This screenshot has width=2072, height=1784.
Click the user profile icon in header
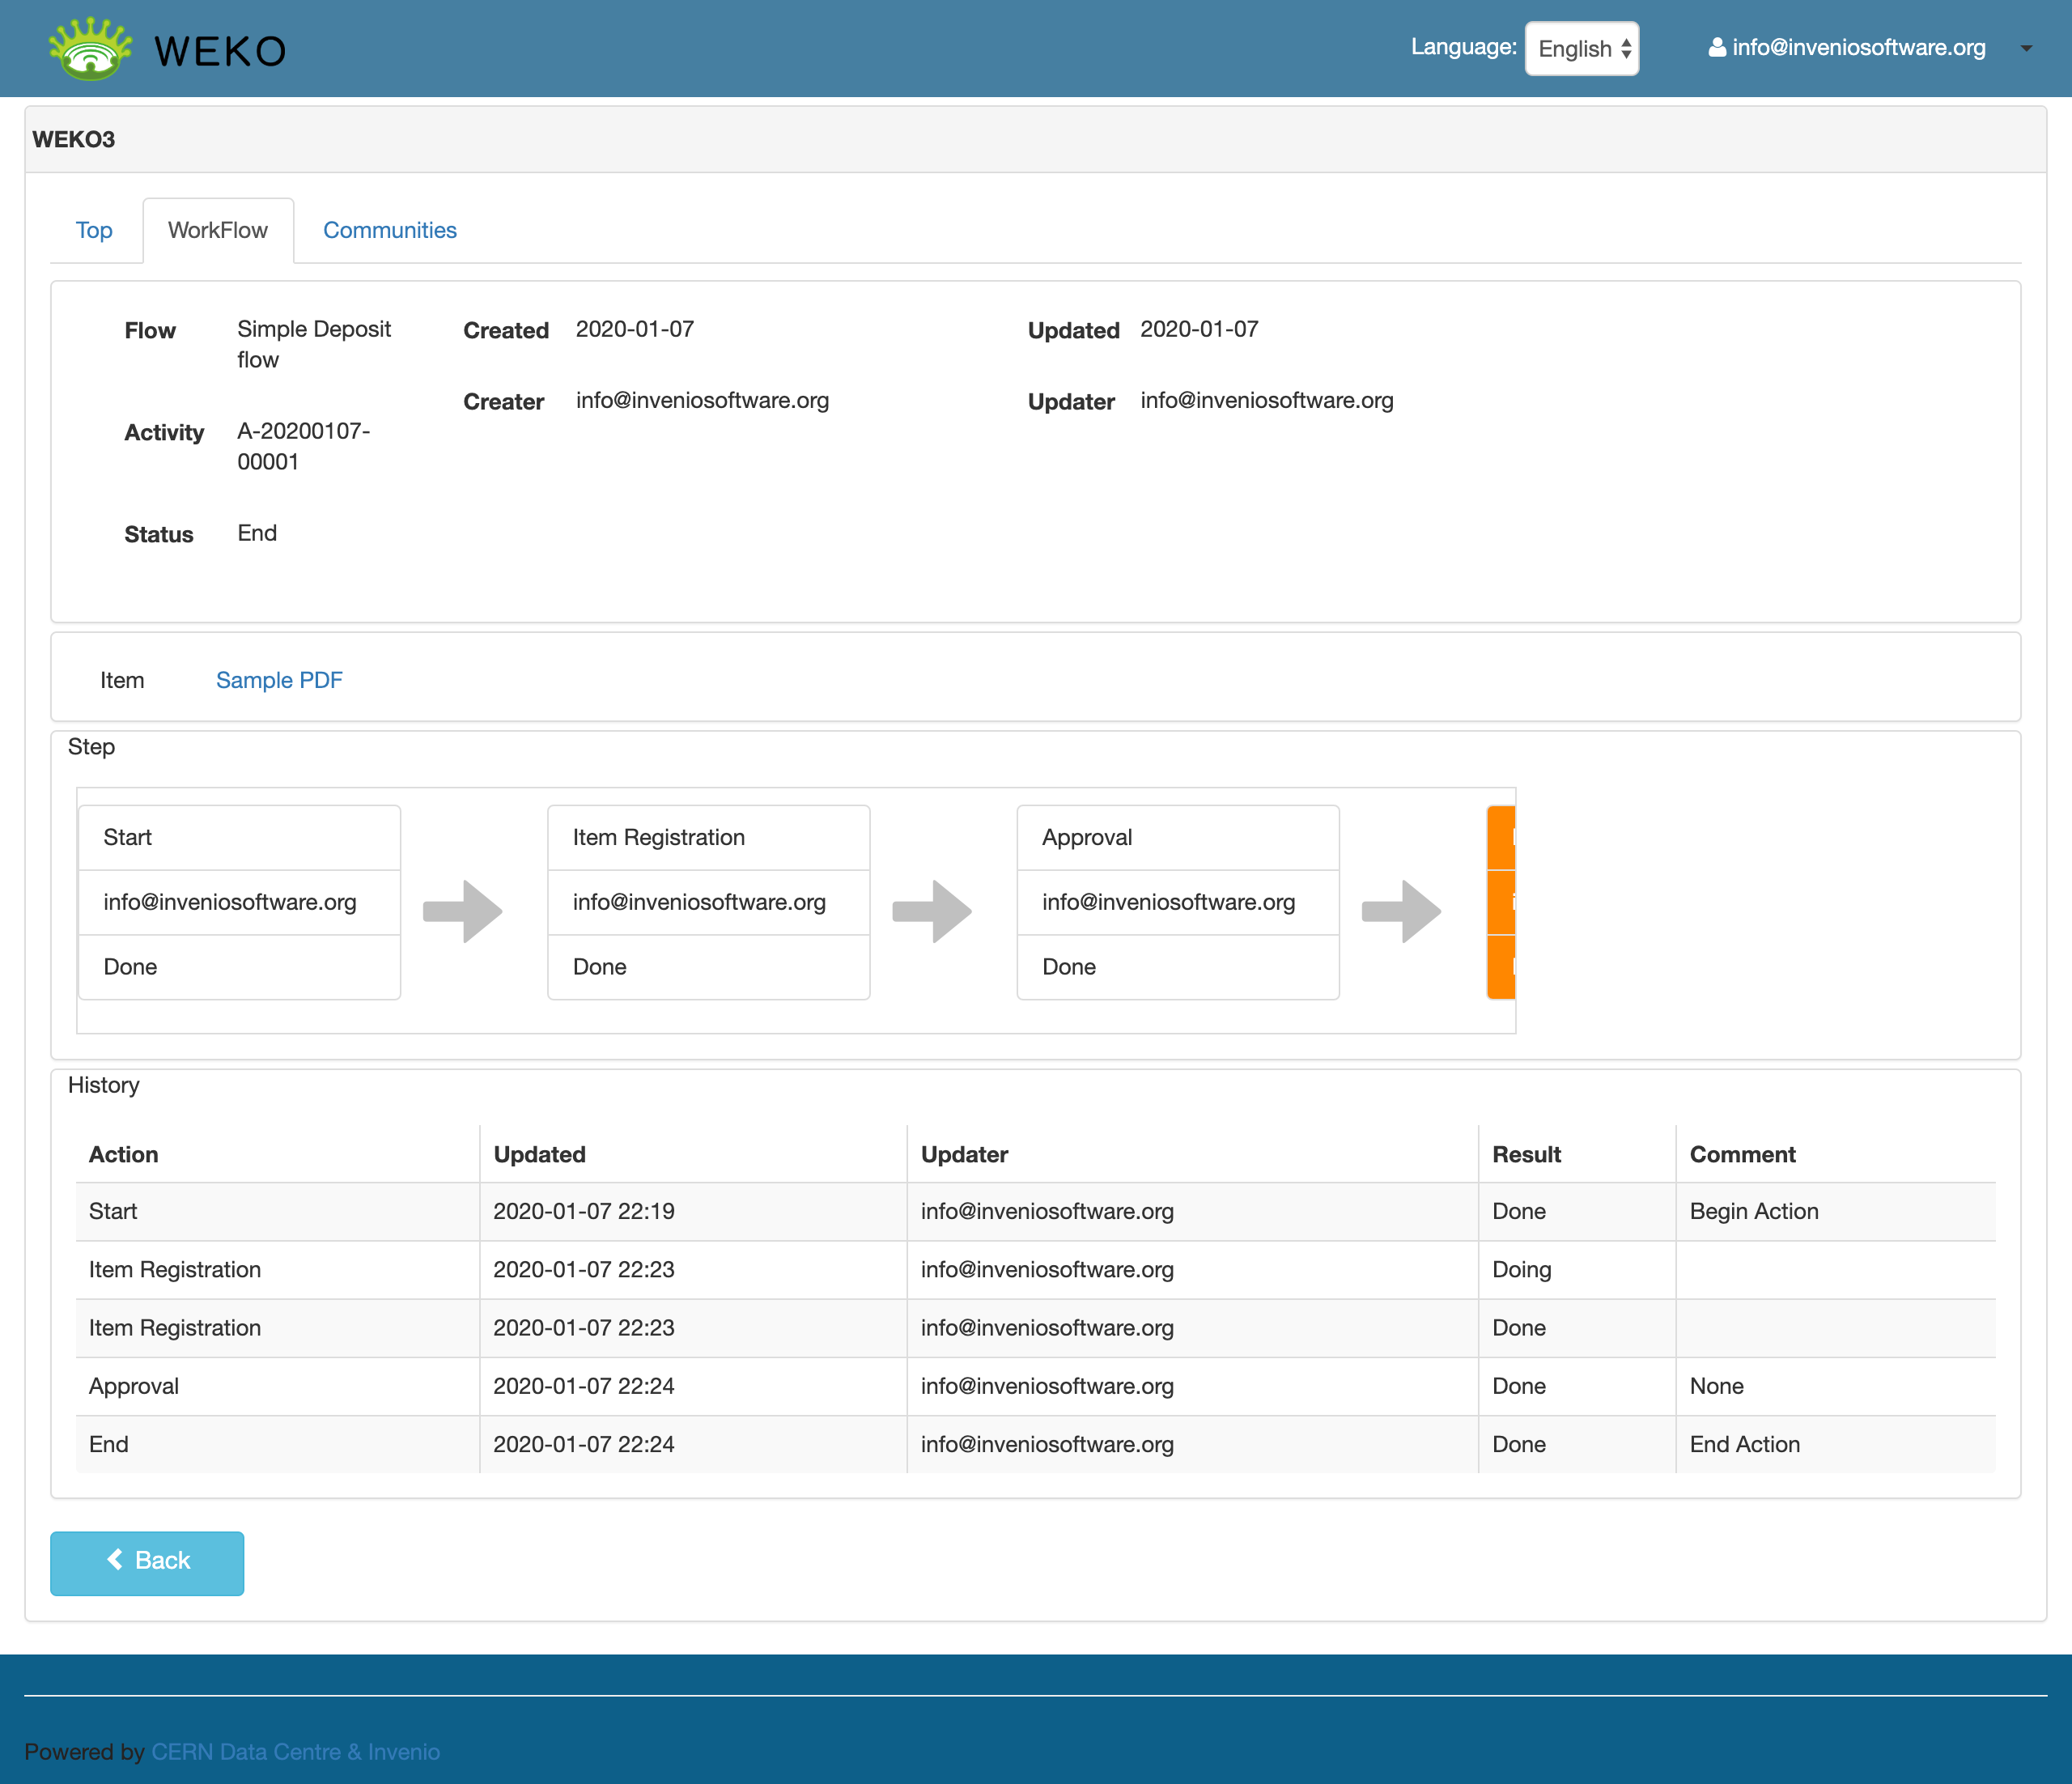pyautogui.click(x=1716, y=47)
